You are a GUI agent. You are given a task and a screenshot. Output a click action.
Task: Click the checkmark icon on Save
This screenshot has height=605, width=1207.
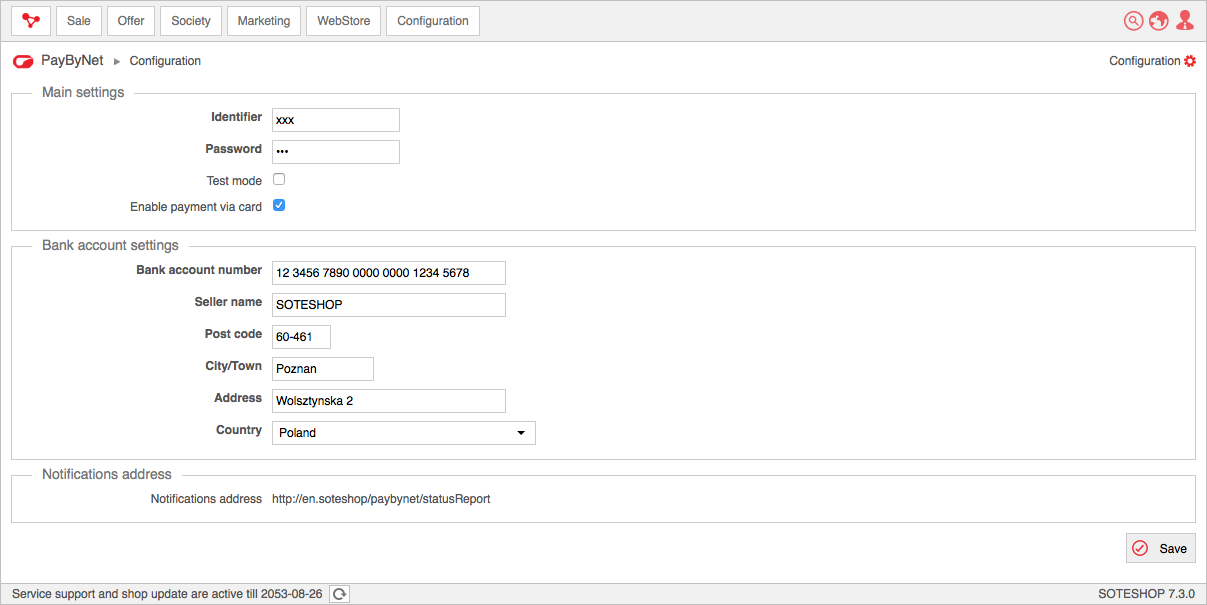pos(1140,548)
